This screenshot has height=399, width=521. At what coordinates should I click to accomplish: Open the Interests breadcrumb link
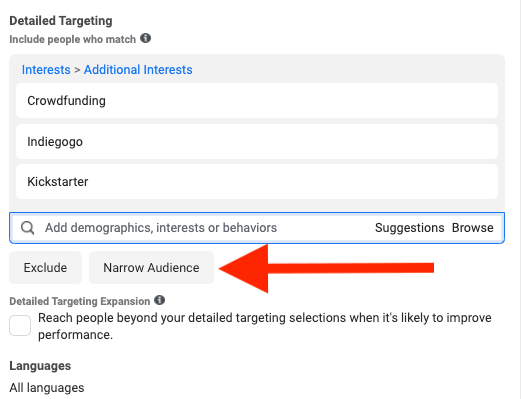tap(46, 70)
